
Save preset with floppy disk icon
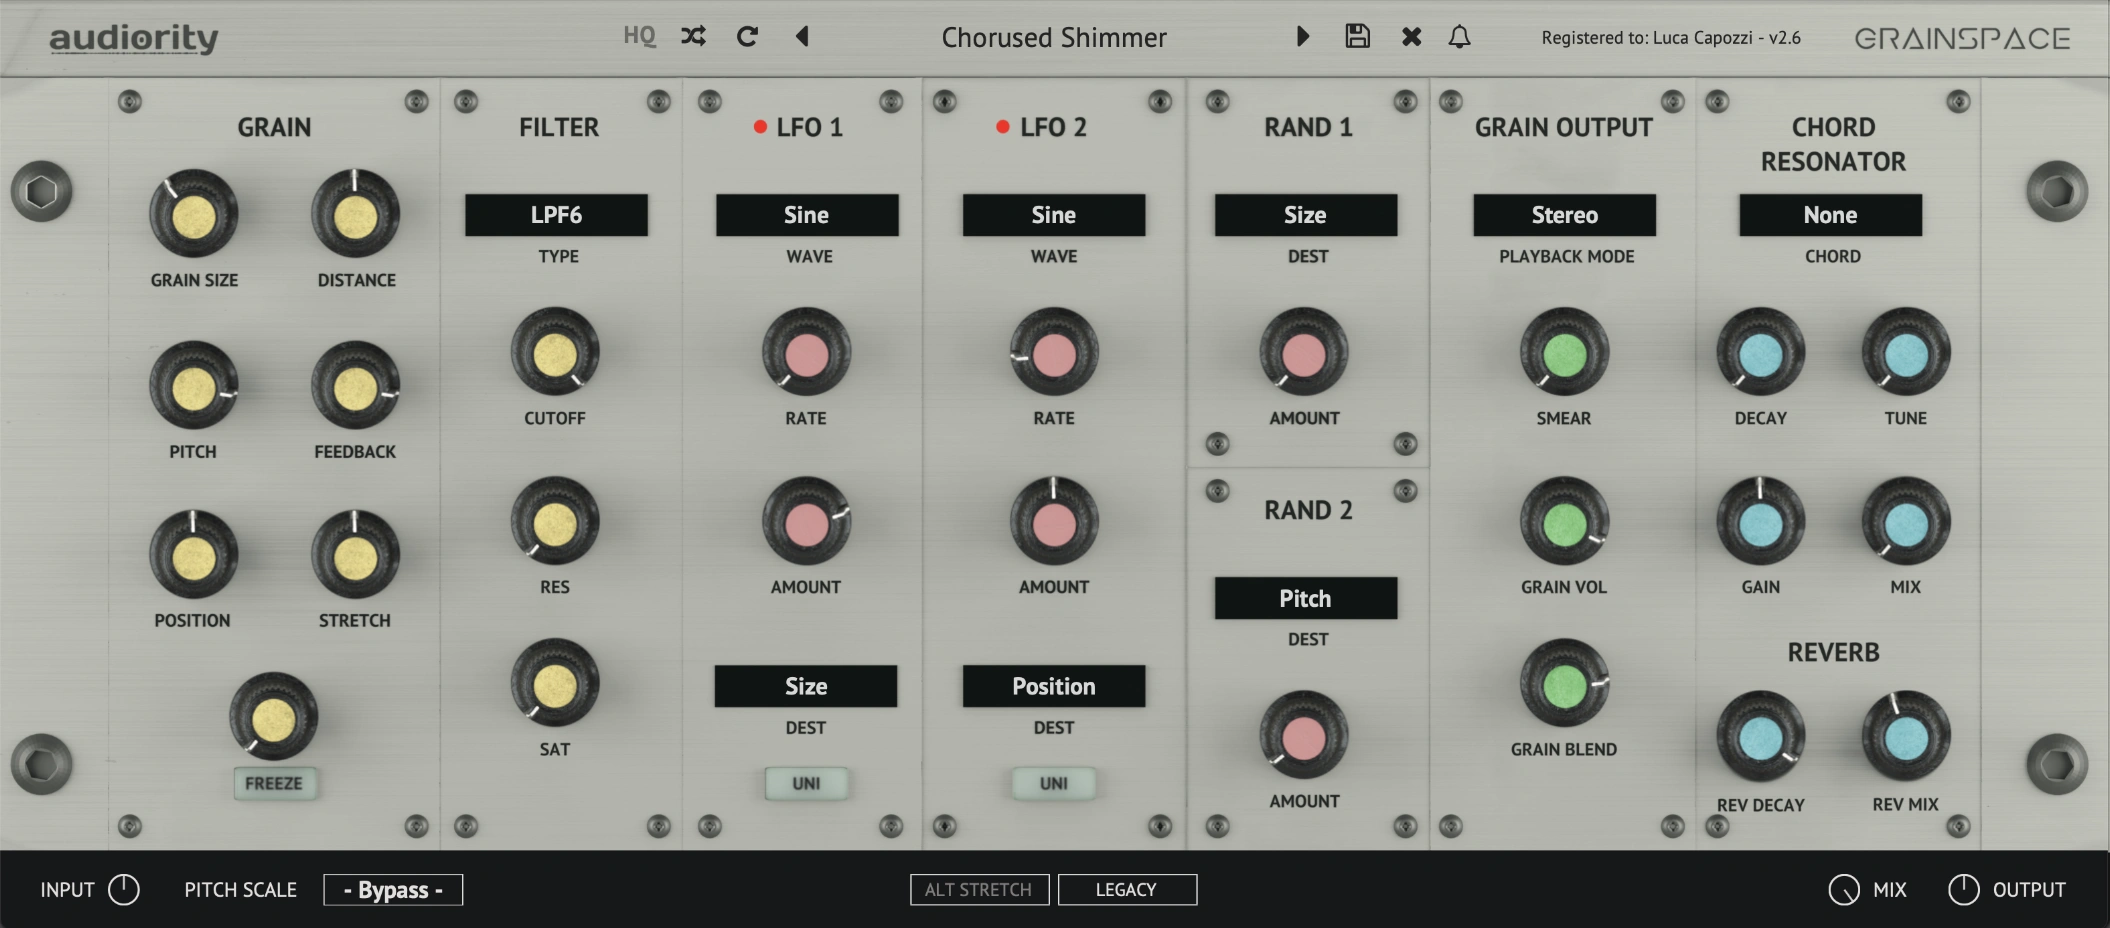pyautogui.click(x=1357, y=36)
